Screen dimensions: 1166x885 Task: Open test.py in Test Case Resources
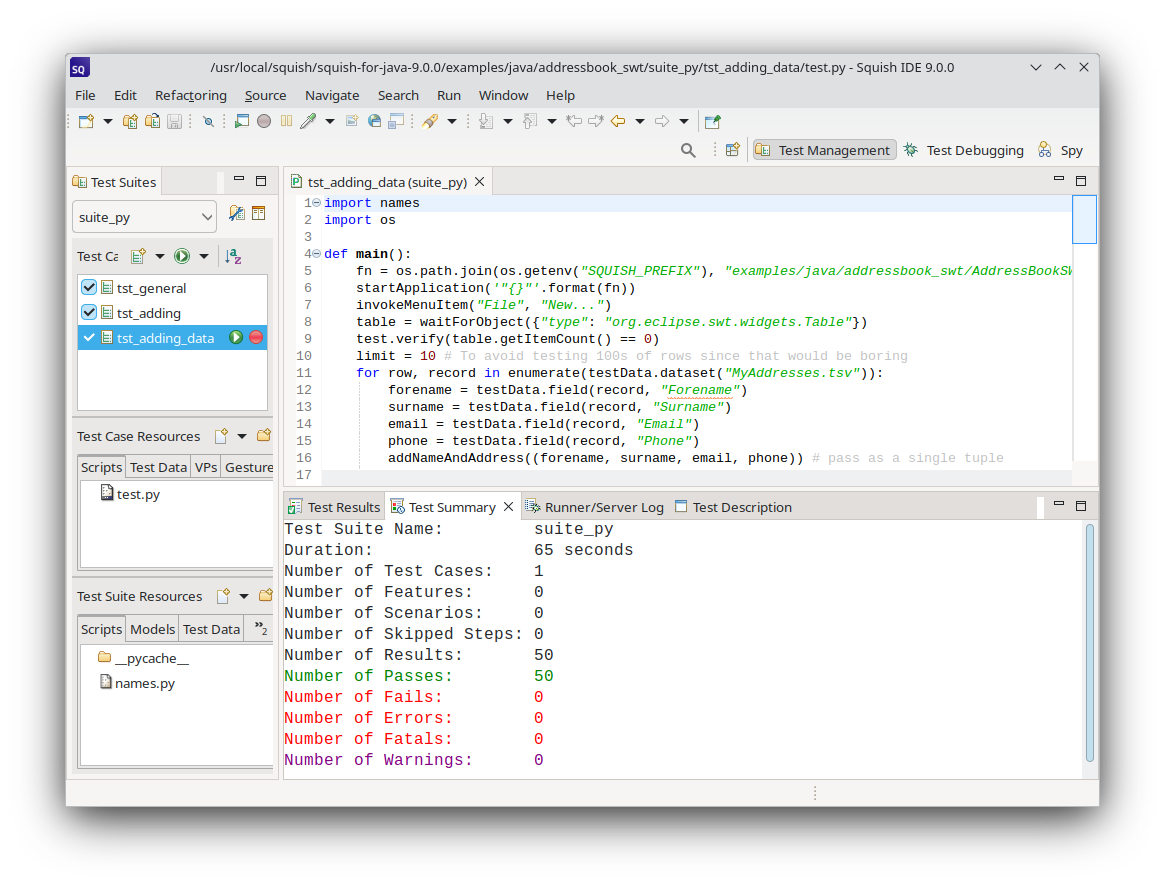tap(137, 494)
